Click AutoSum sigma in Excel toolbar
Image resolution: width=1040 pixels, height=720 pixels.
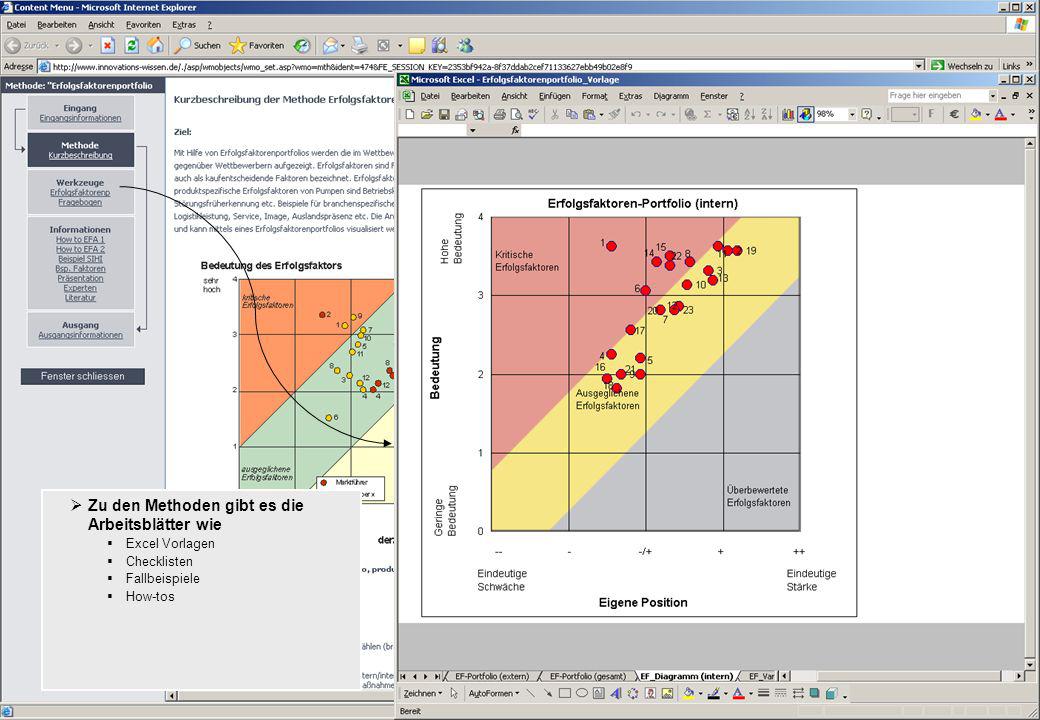[x=707, y=114]
